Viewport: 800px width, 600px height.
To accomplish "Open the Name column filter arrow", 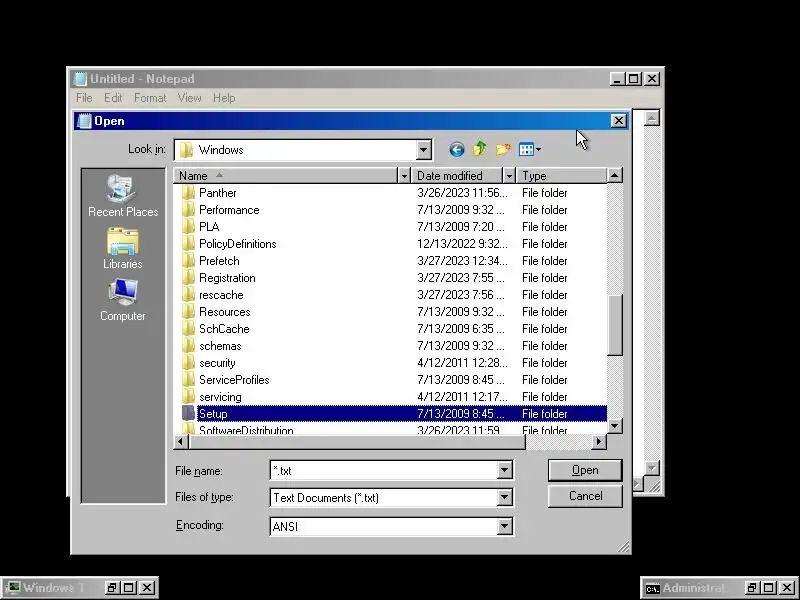I will tap(404, 176).
